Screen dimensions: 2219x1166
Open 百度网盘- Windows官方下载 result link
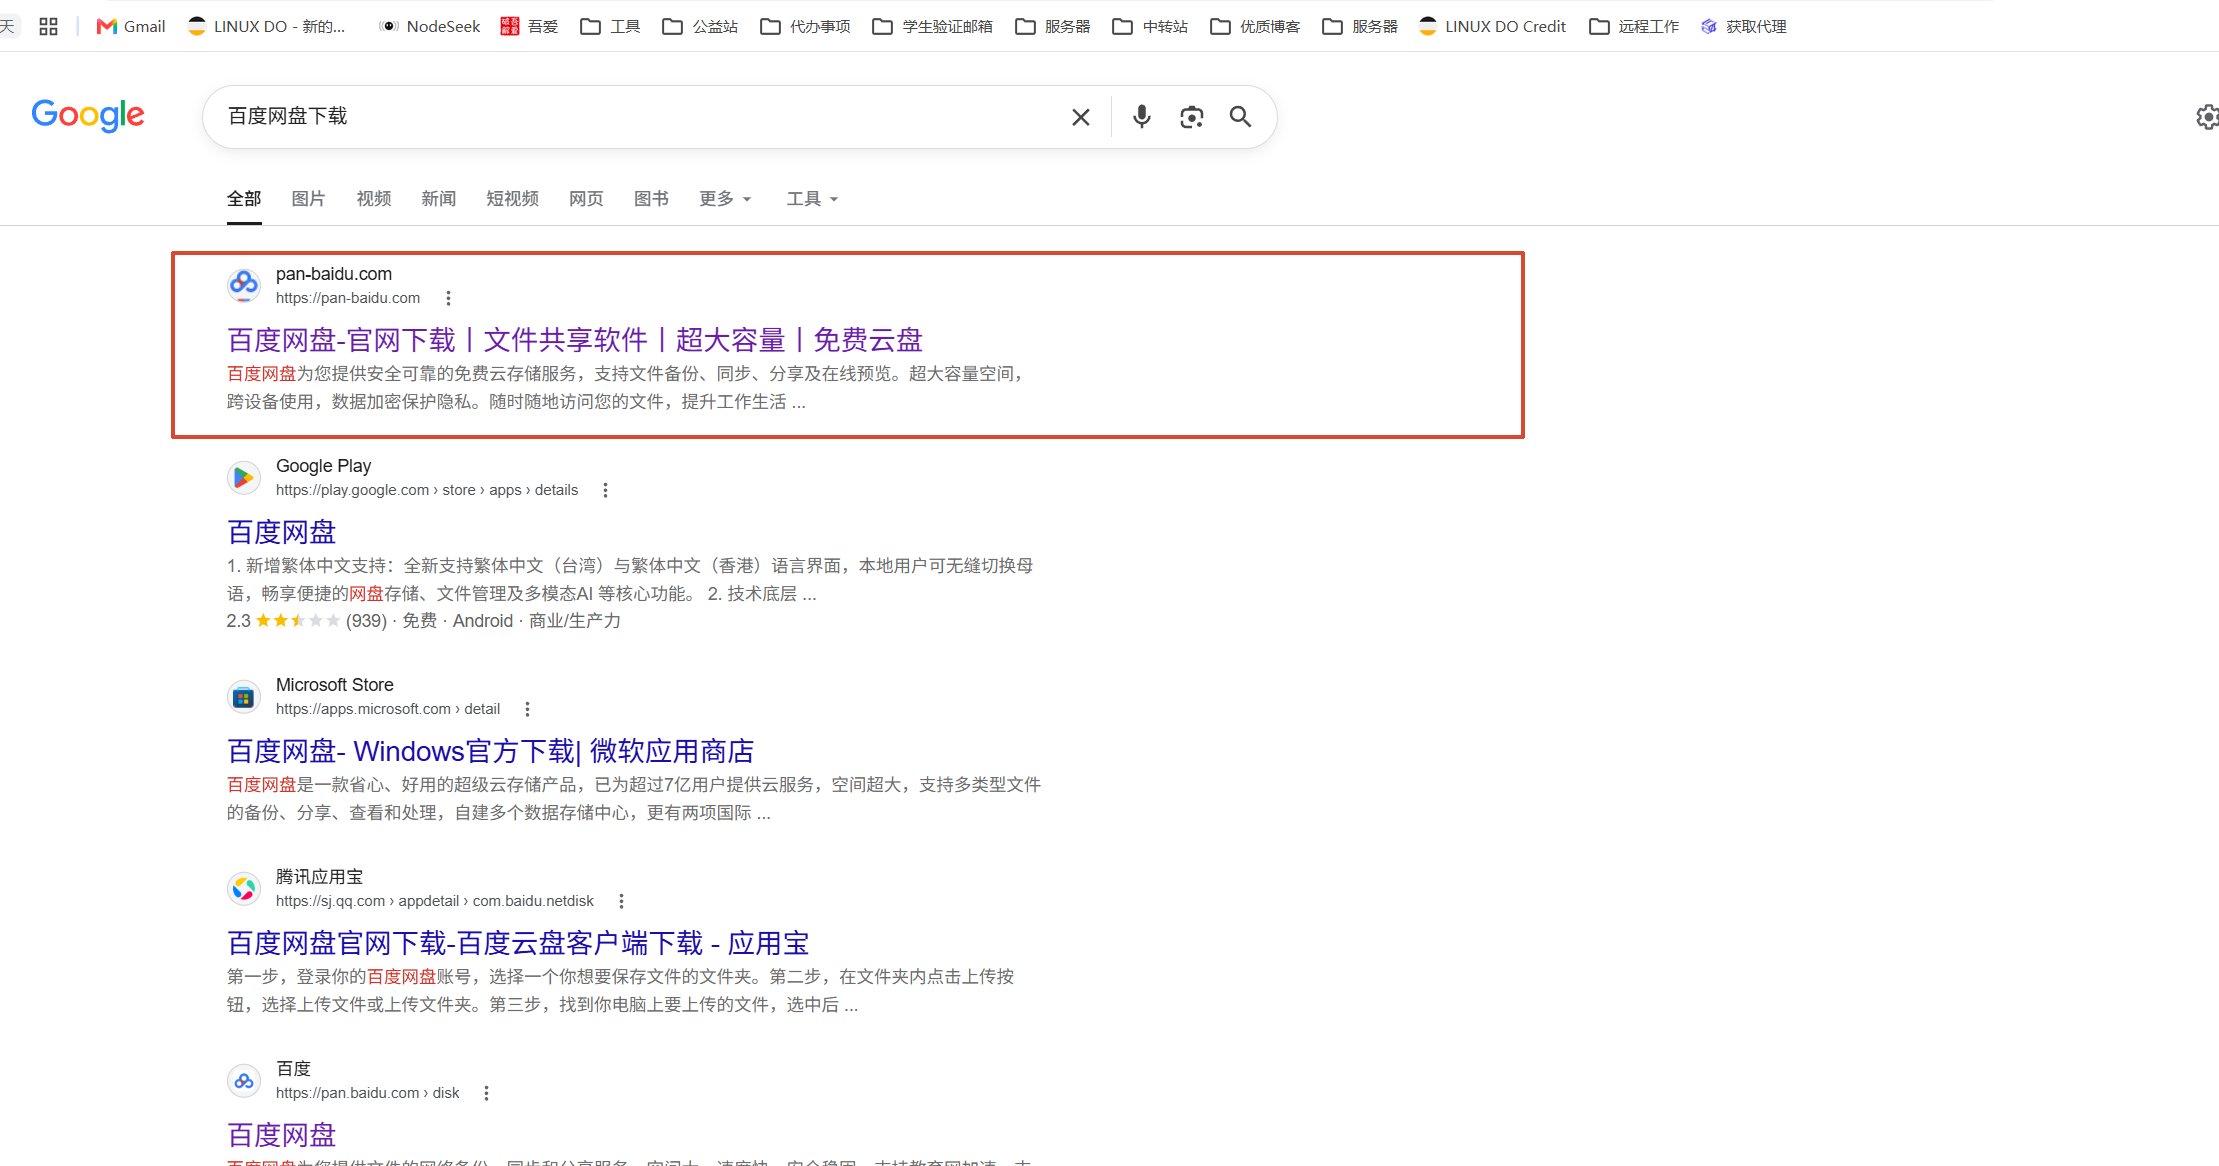pos(491,751)
